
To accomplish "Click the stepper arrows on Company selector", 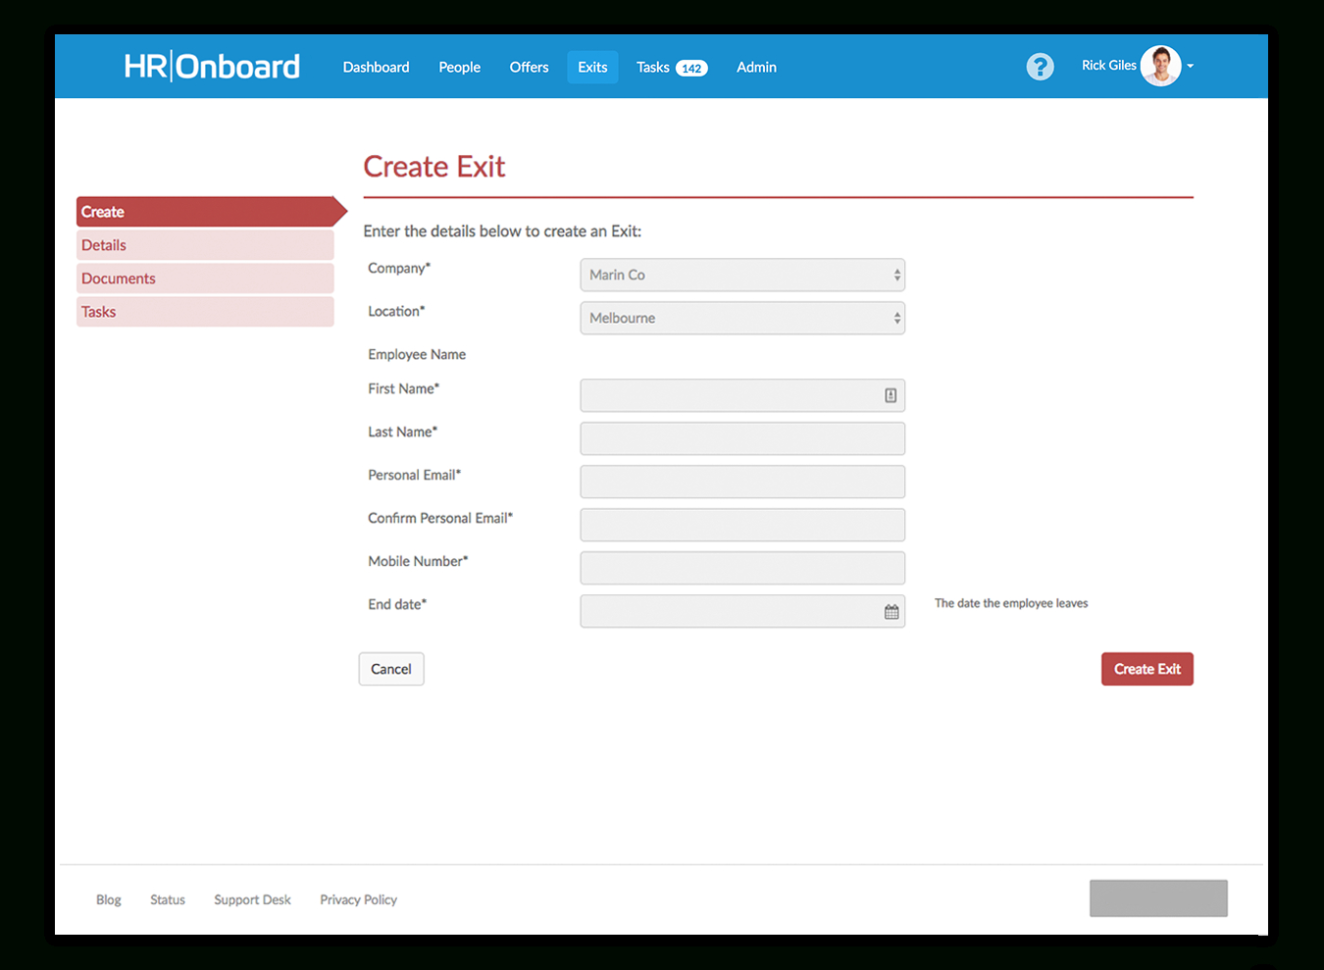I will tap(895, 275).
